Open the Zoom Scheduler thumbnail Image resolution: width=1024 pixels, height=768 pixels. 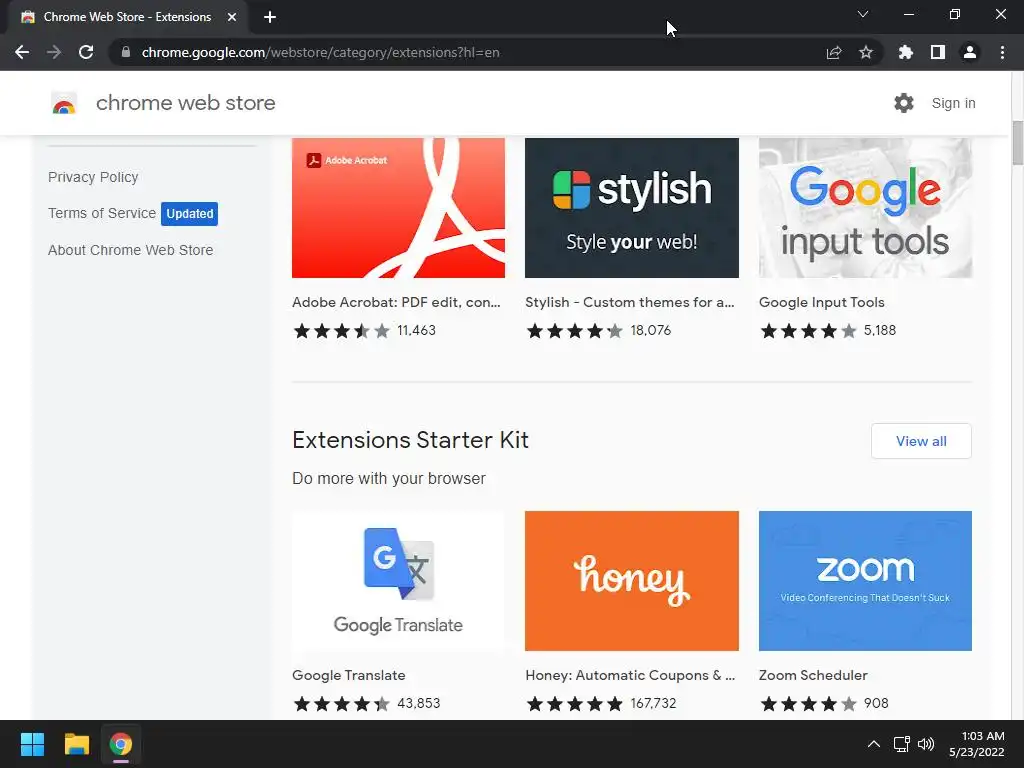pos(865,581)
